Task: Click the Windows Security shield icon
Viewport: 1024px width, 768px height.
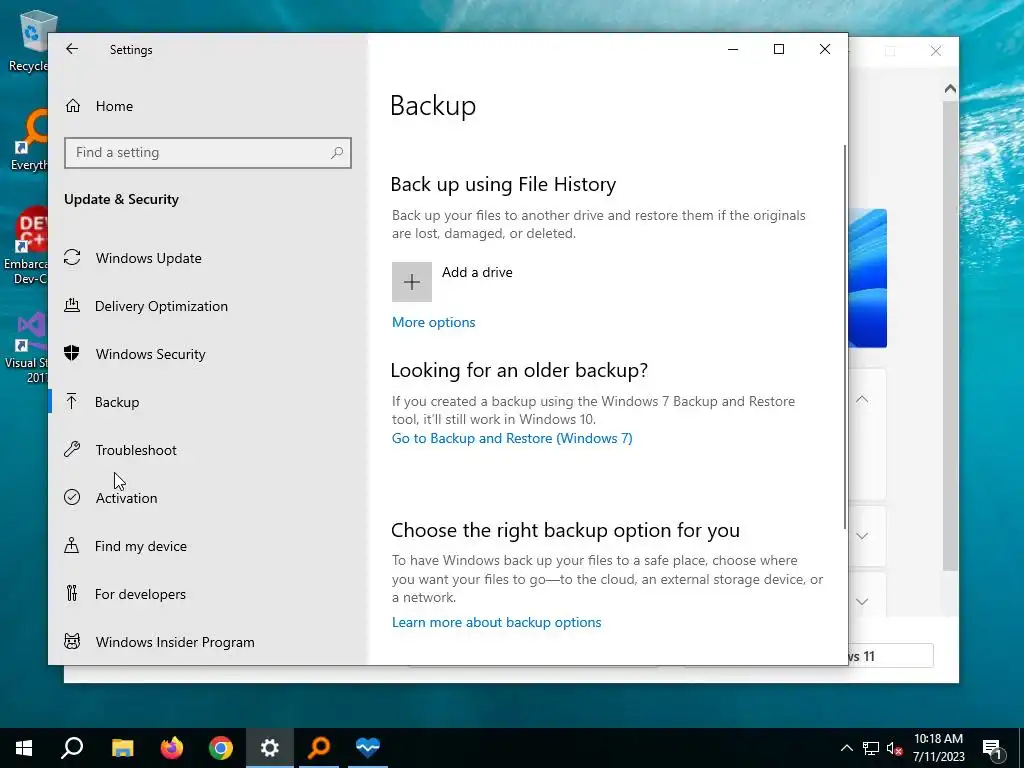Action: click(x=72, y=353)
